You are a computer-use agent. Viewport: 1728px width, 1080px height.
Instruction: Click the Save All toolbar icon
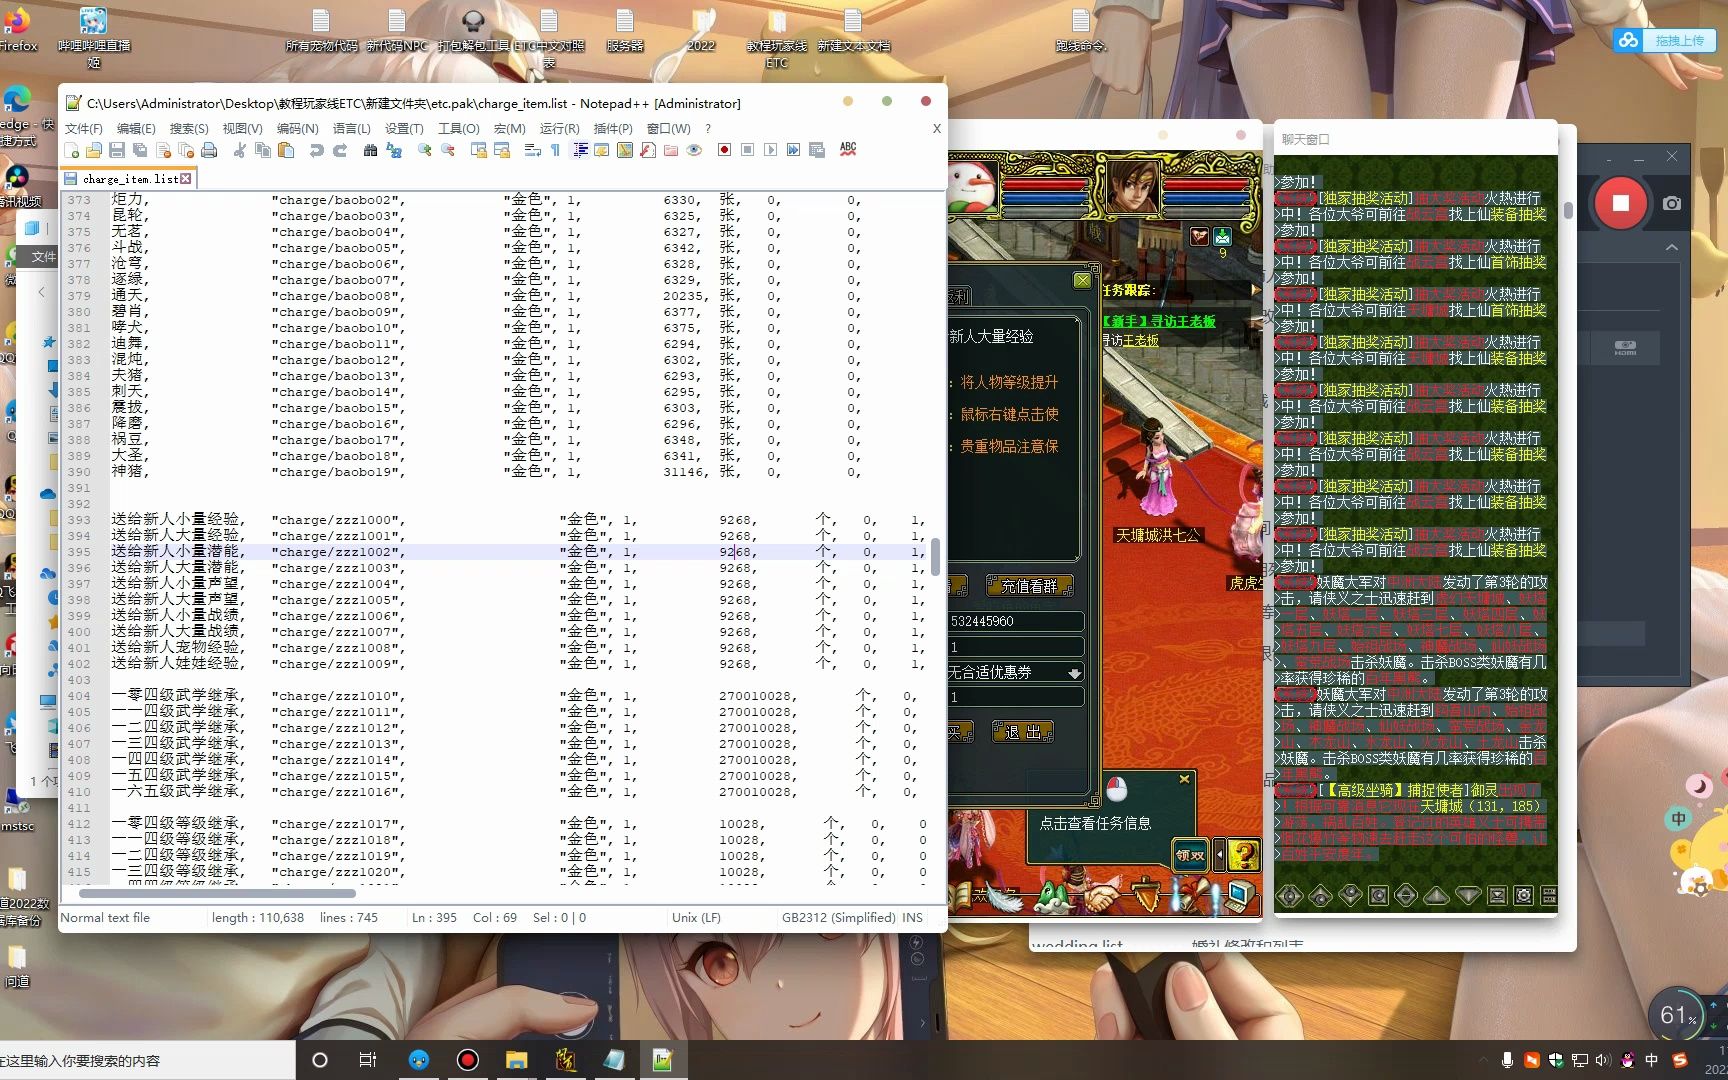pyautogui.click(x=140, y=150)
